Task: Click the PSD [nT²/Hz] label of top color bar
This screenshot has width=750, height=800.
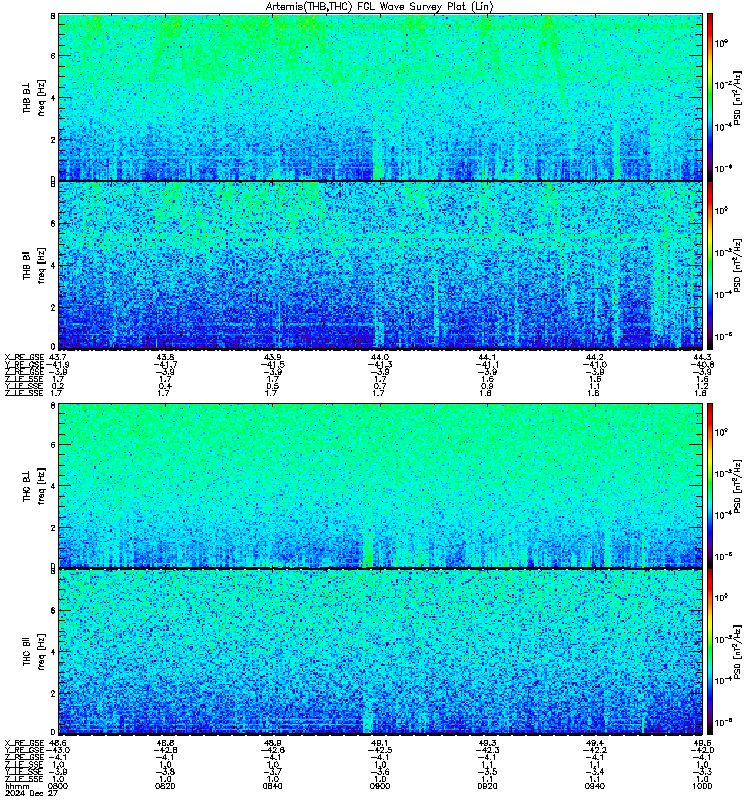Action: [737, 97]
